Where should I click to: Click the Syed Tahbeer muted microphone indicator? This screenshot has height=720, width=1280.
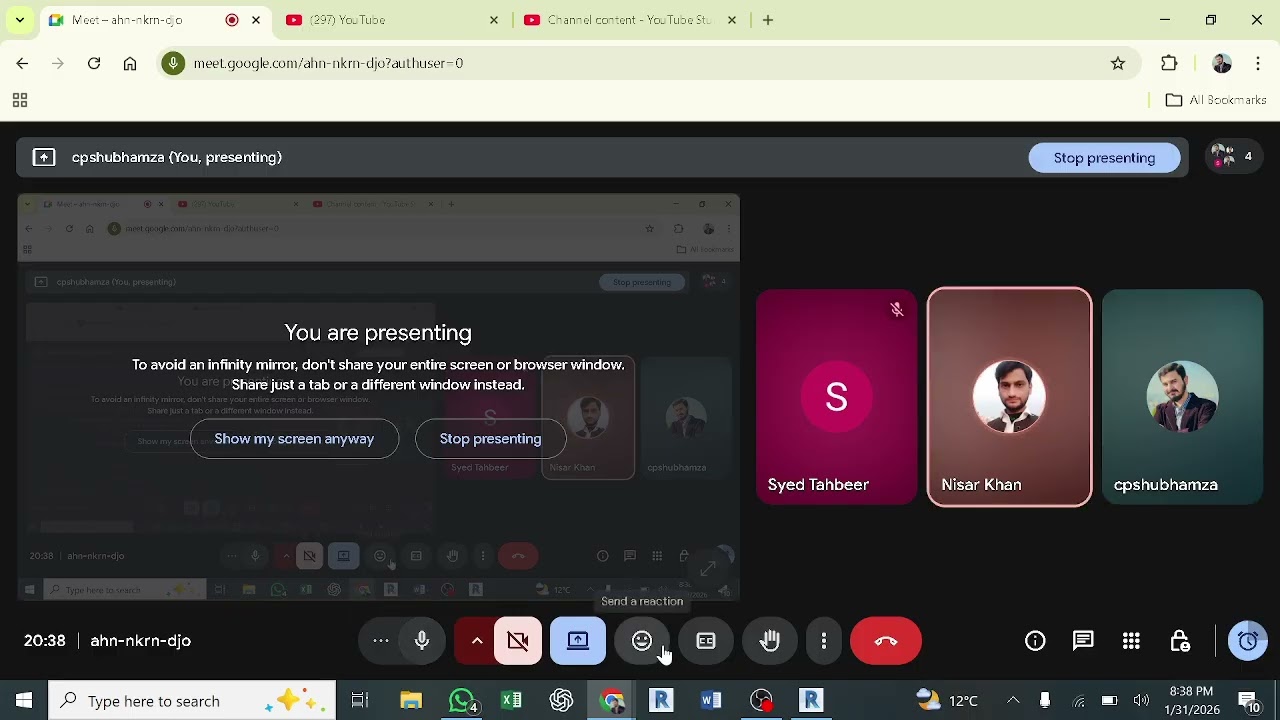pyautogui.click(x=897, y=310)
